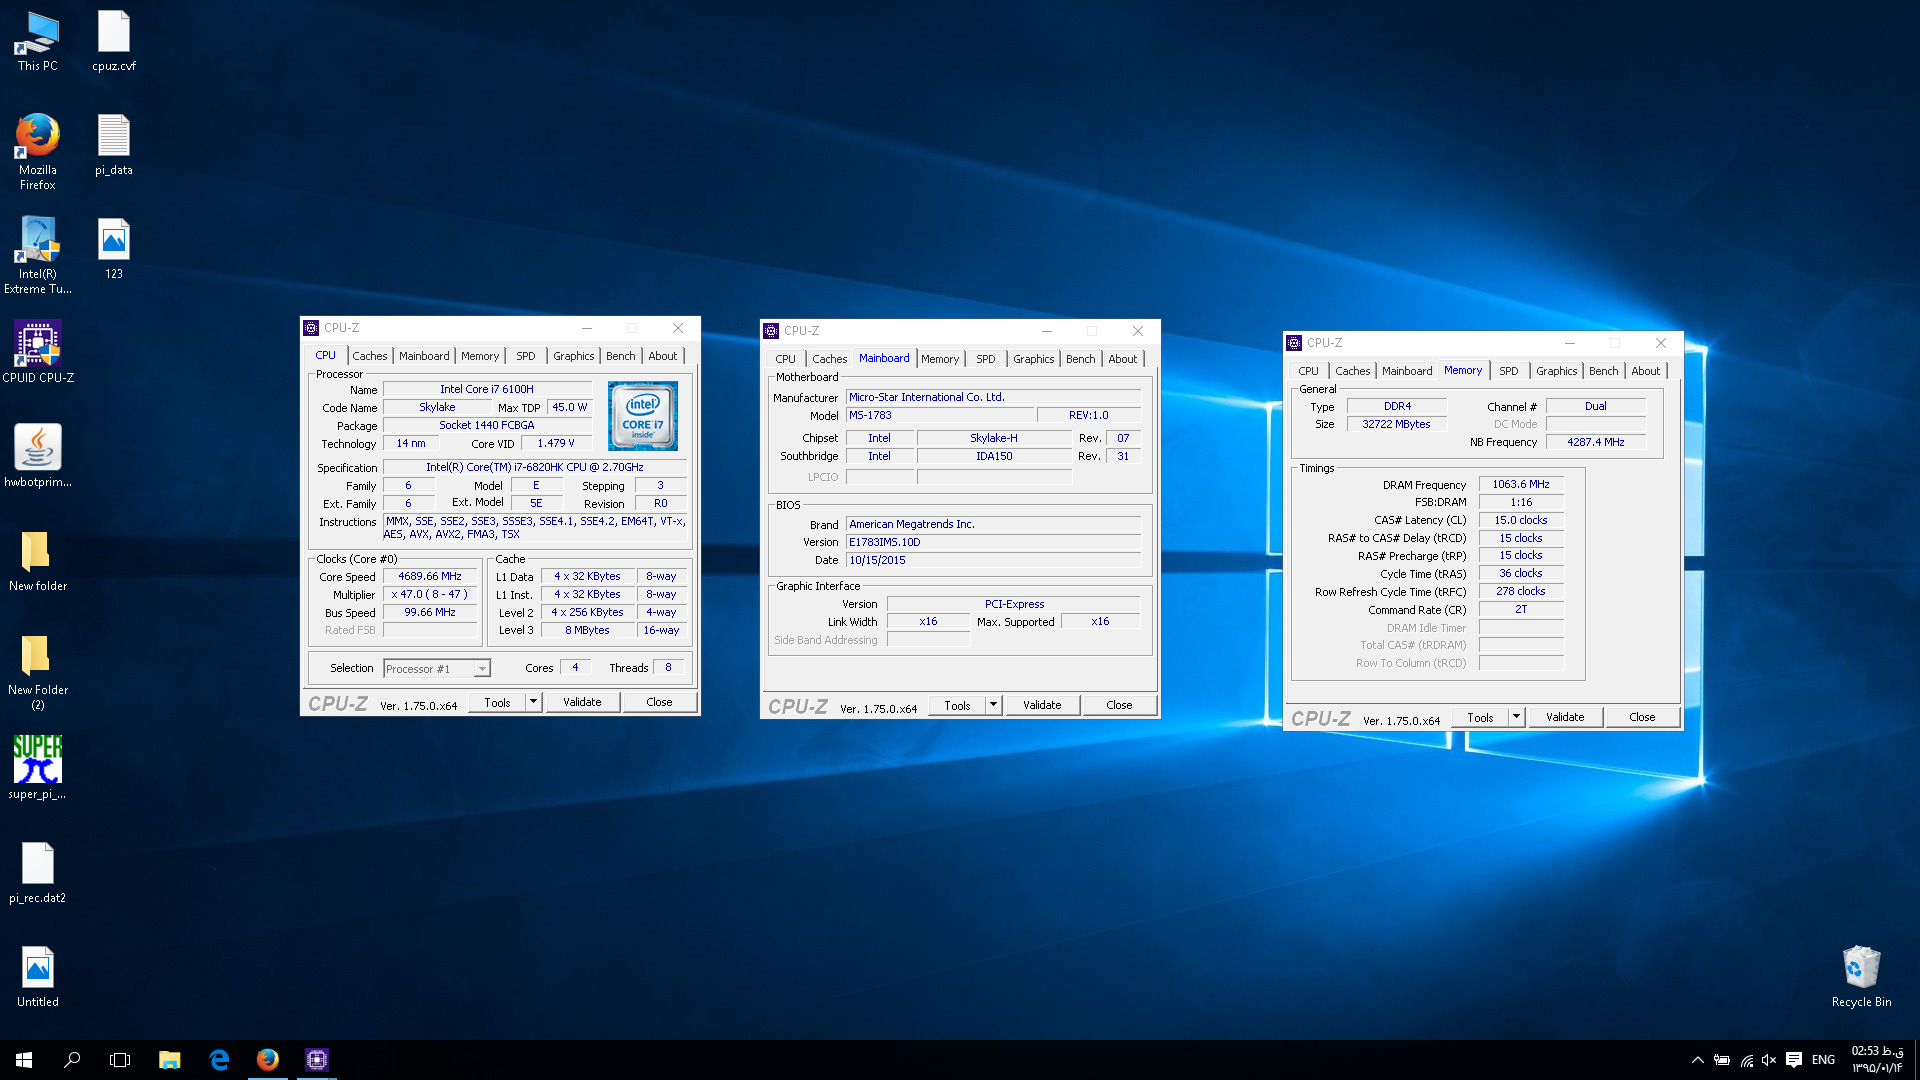Launch CPUID CPU-Z desktop shortcut
The height and width of the screenshot is (1080, 1920).
37,352
